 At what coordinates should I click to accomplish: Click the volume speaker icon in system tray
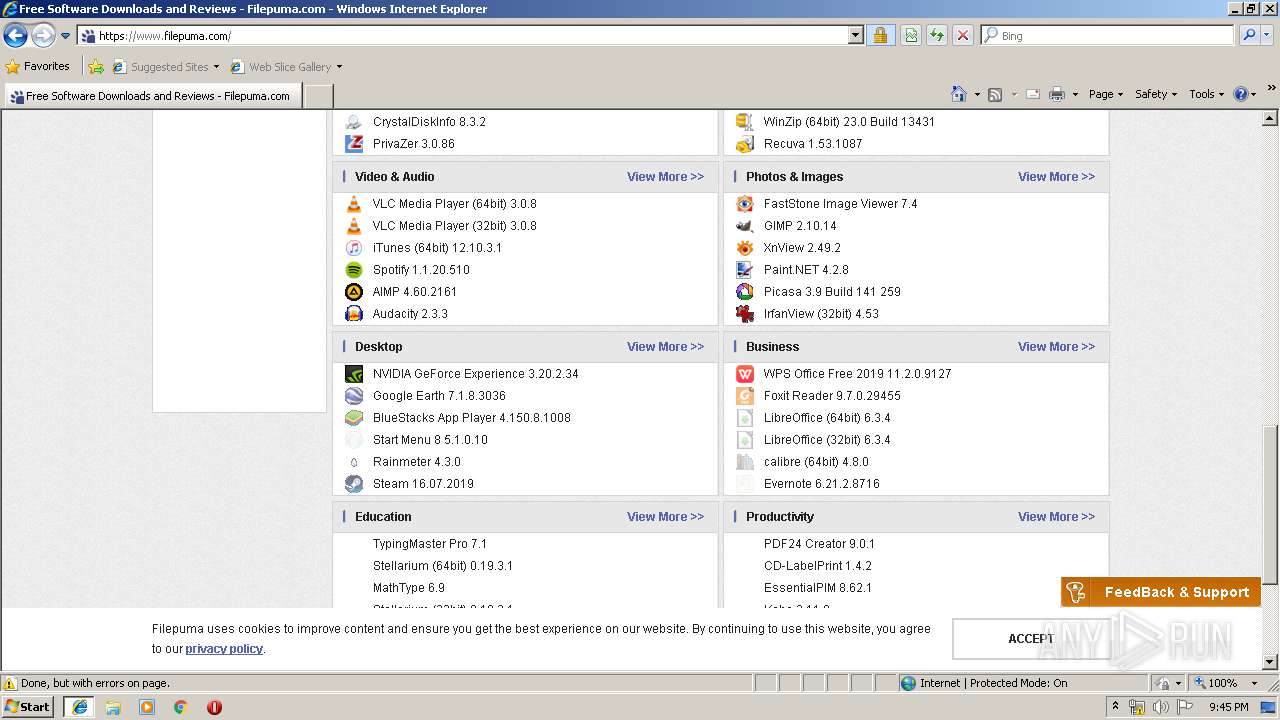point(1160,707)
